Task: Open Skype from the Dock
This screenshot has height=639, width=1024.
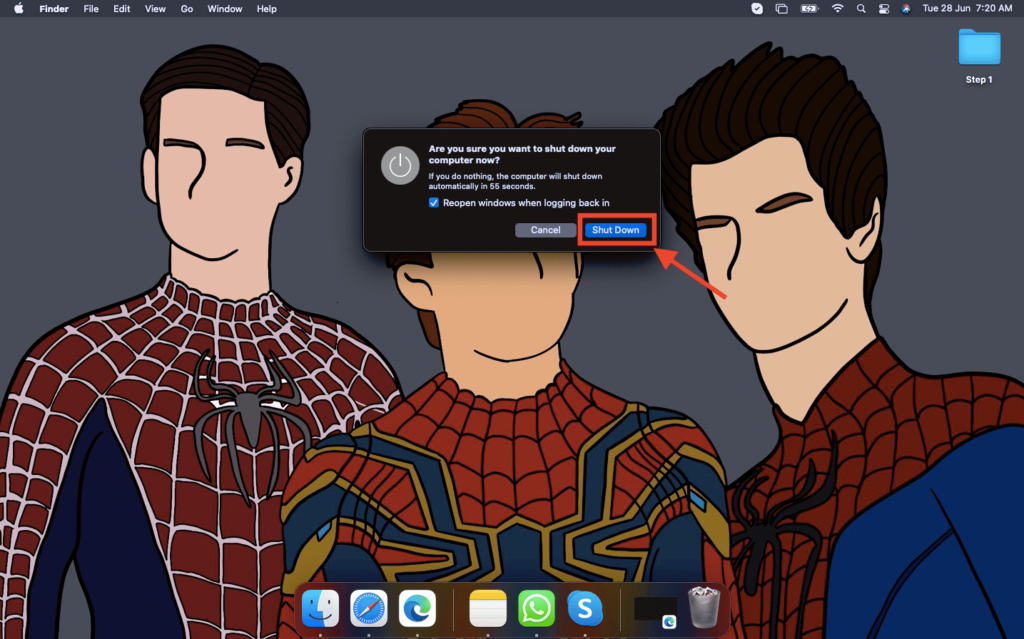Action: tap(585, 607)
